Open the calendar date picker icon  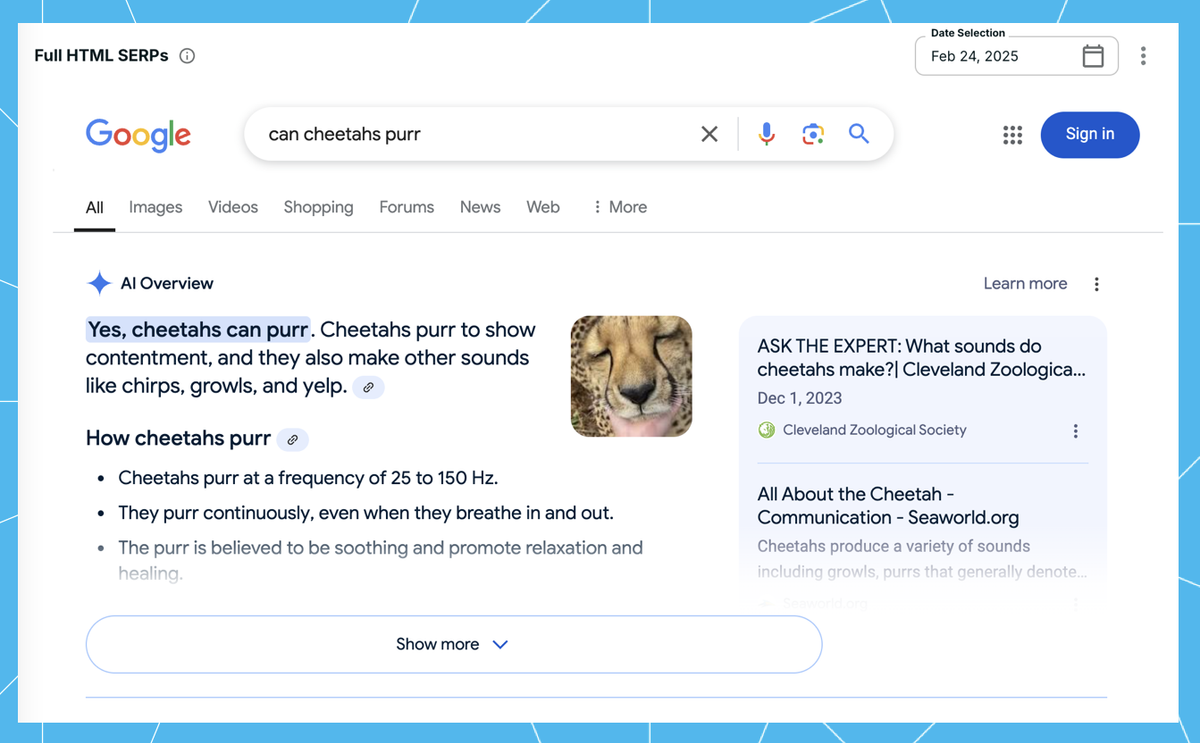1093,56
